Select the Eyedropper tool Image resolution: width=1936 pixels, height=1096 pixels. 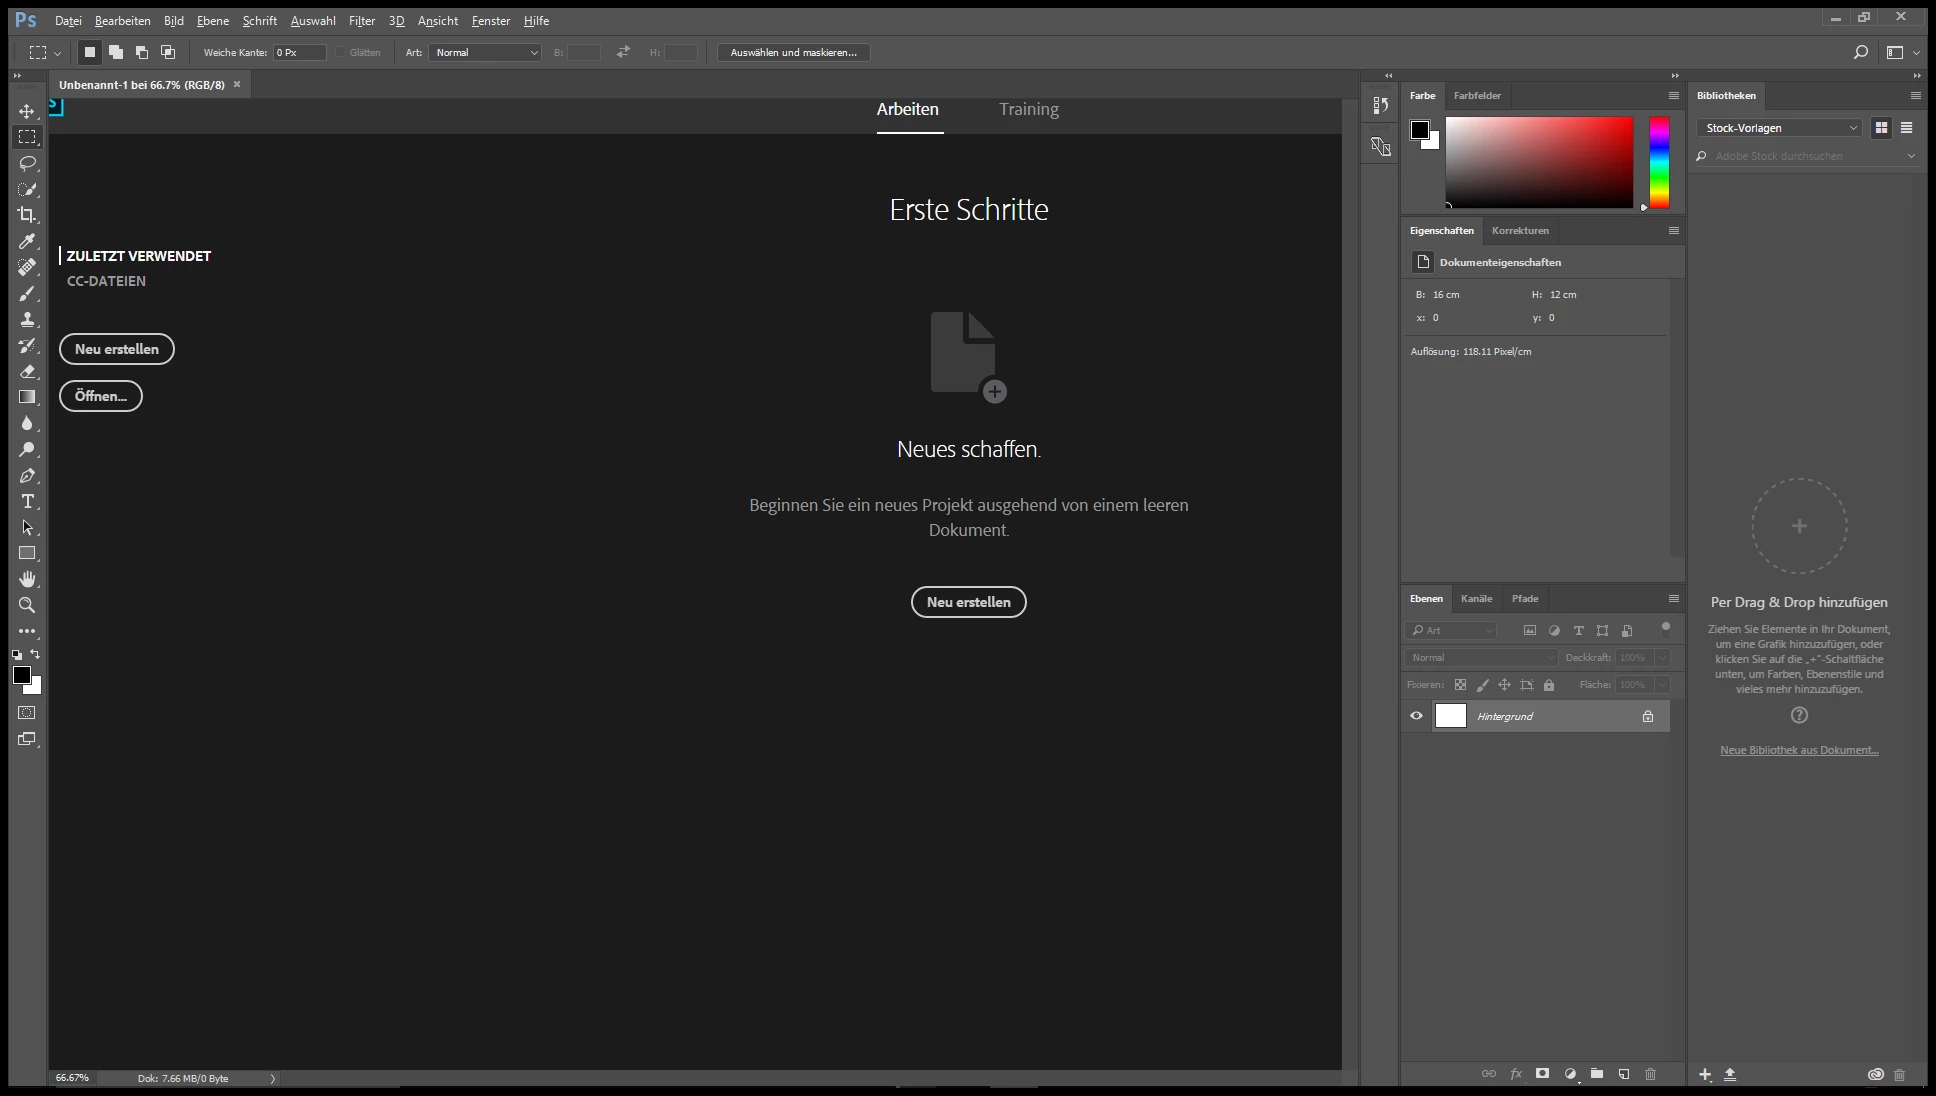pyautogui.click(x=27, y=241)
